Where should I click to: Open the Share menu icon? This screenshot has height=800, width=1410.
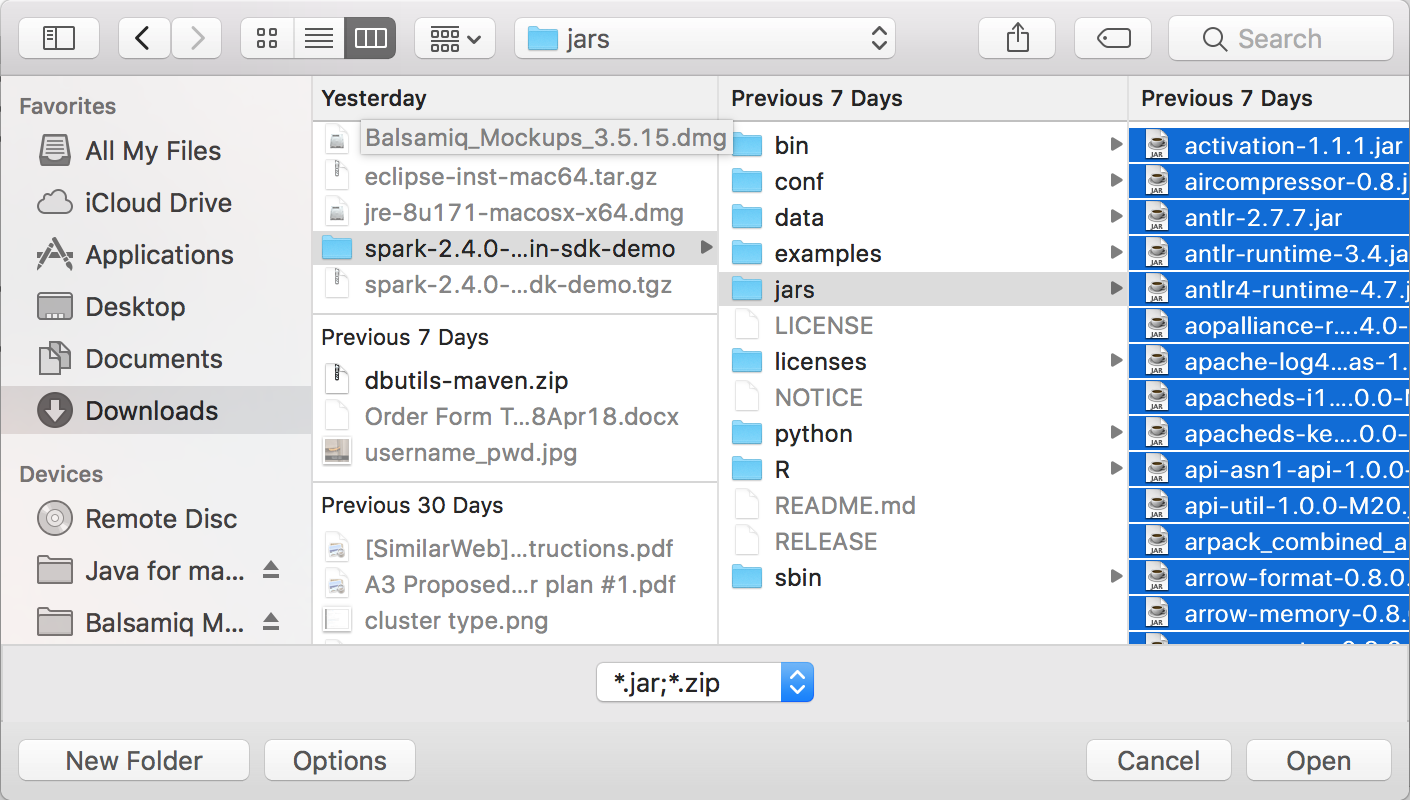pos(1016,37)
